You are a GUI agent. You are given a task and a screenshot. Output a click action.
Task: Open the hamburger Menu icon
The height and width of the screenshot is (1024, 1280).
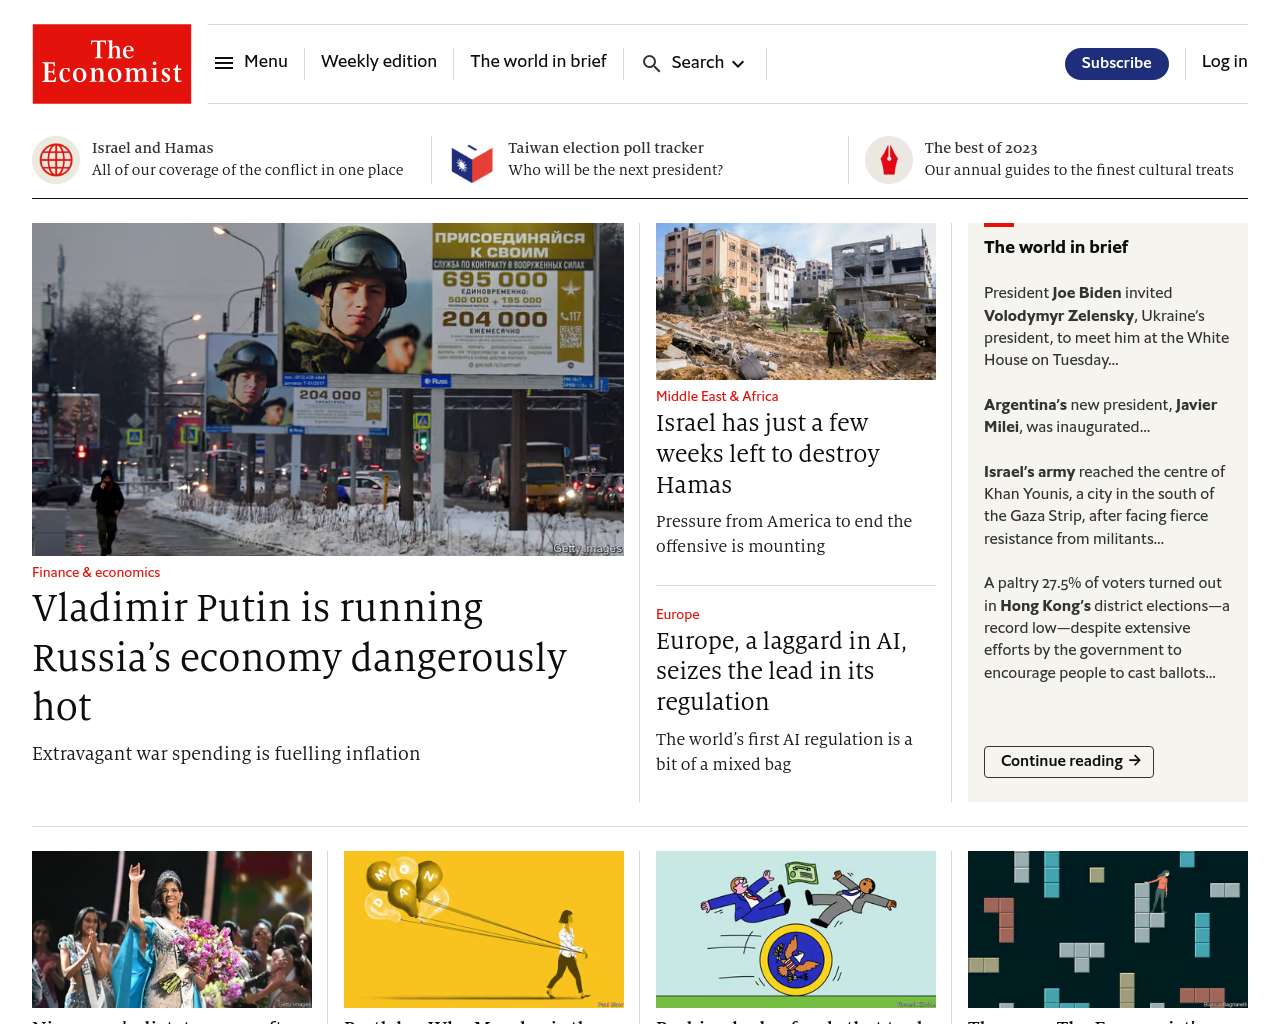tap(224, 63)
